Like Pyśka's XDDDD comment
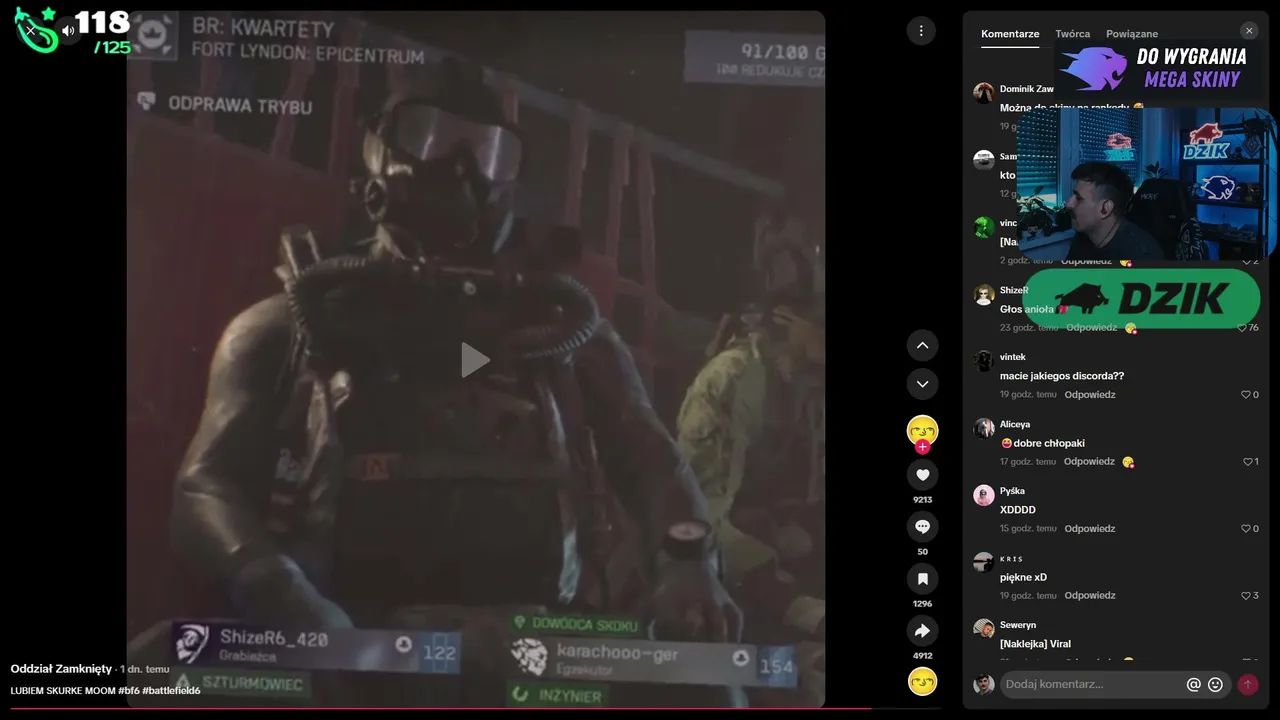This screenshot has height=720, width=1280. point(1245,529)
